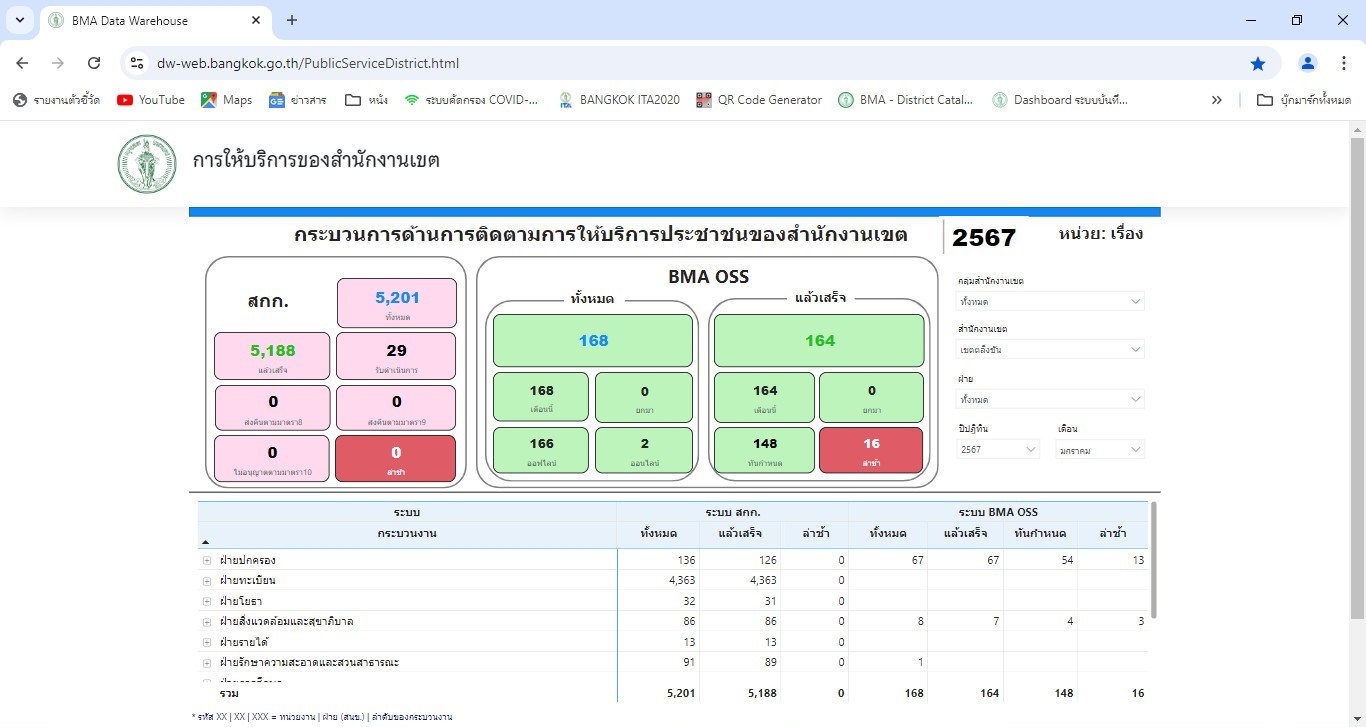The width and height of the screenshot is (1366, 727).
Task: Open the เดือน dropdown showing มกราคม
Action: click(x=1100, y=450)
